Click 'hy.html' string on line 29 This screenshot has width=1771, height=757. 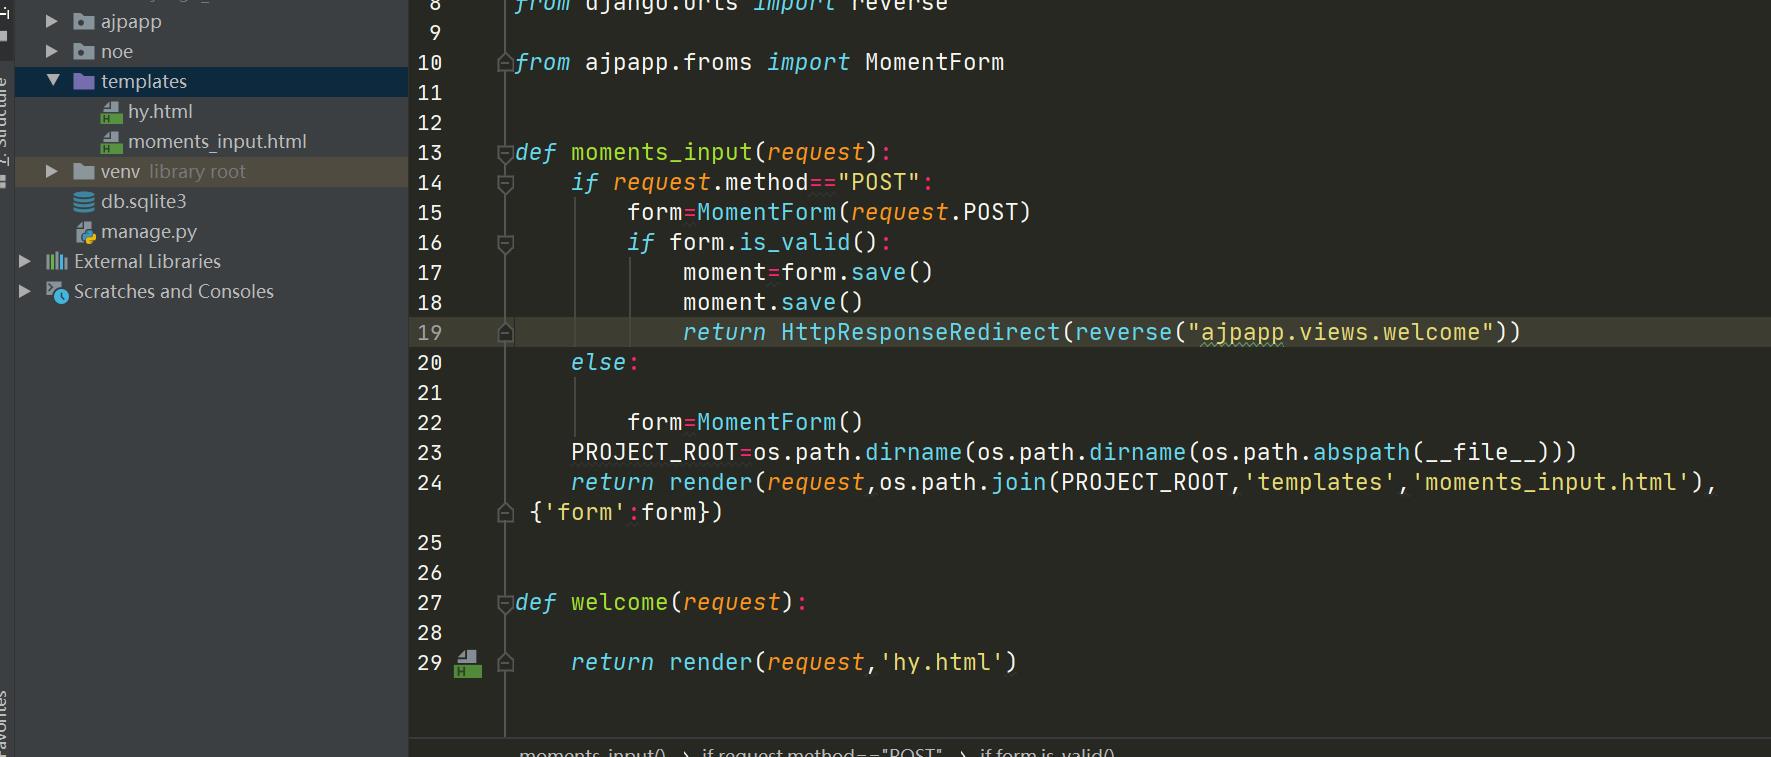click(x=941, y=662)
